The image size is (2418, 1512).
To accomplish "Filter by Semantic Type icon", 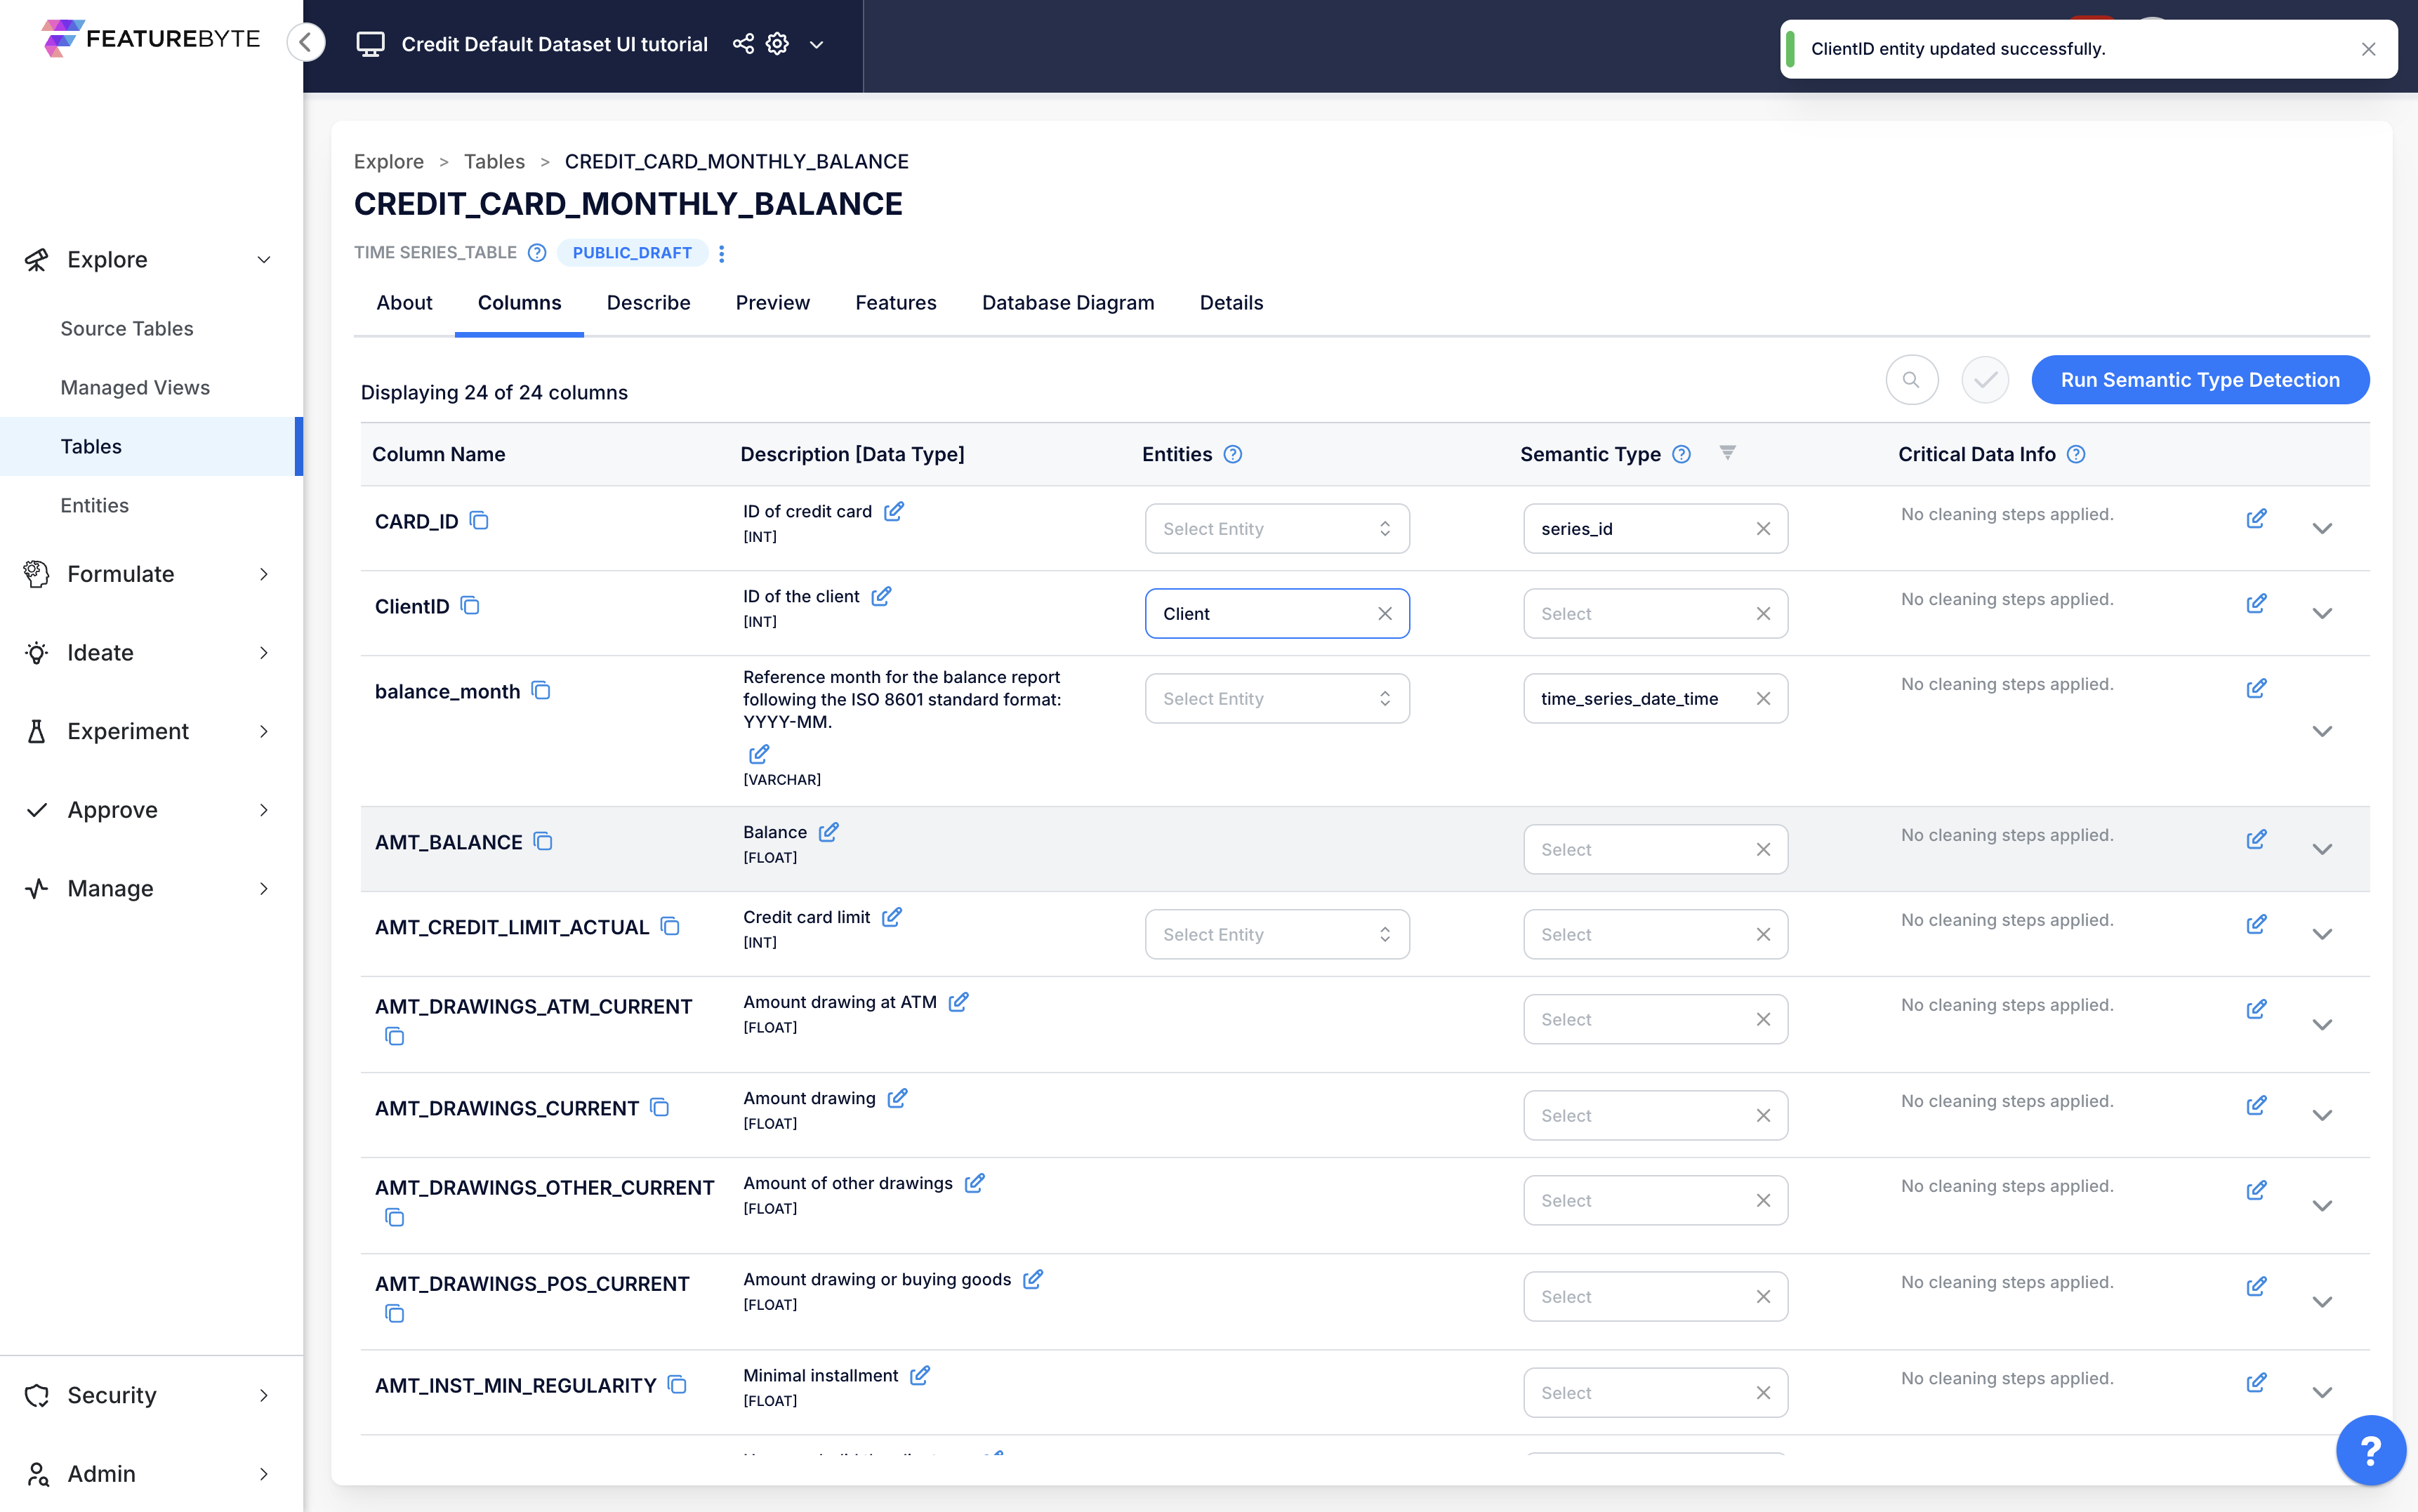I will point(1727,453).
